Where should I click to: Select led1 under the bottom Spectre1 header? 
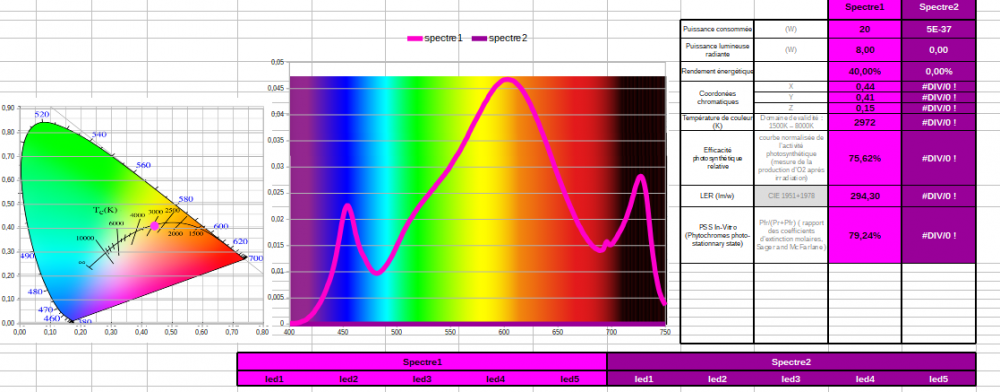click(x=274, y=379)
